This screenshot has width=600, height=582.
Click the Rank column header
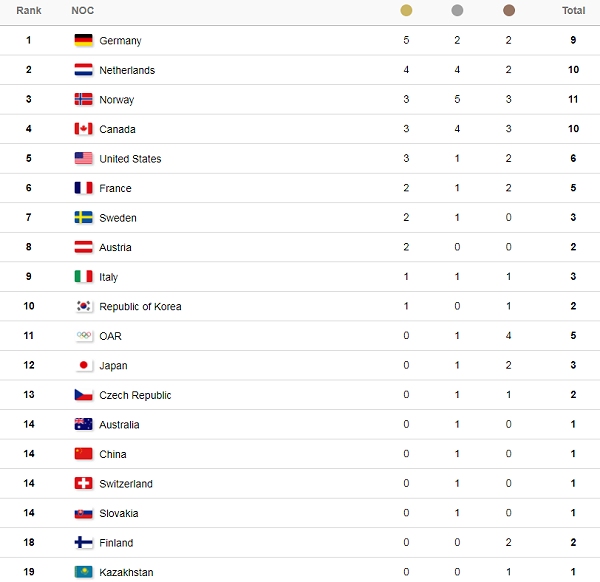click(29, 10)
